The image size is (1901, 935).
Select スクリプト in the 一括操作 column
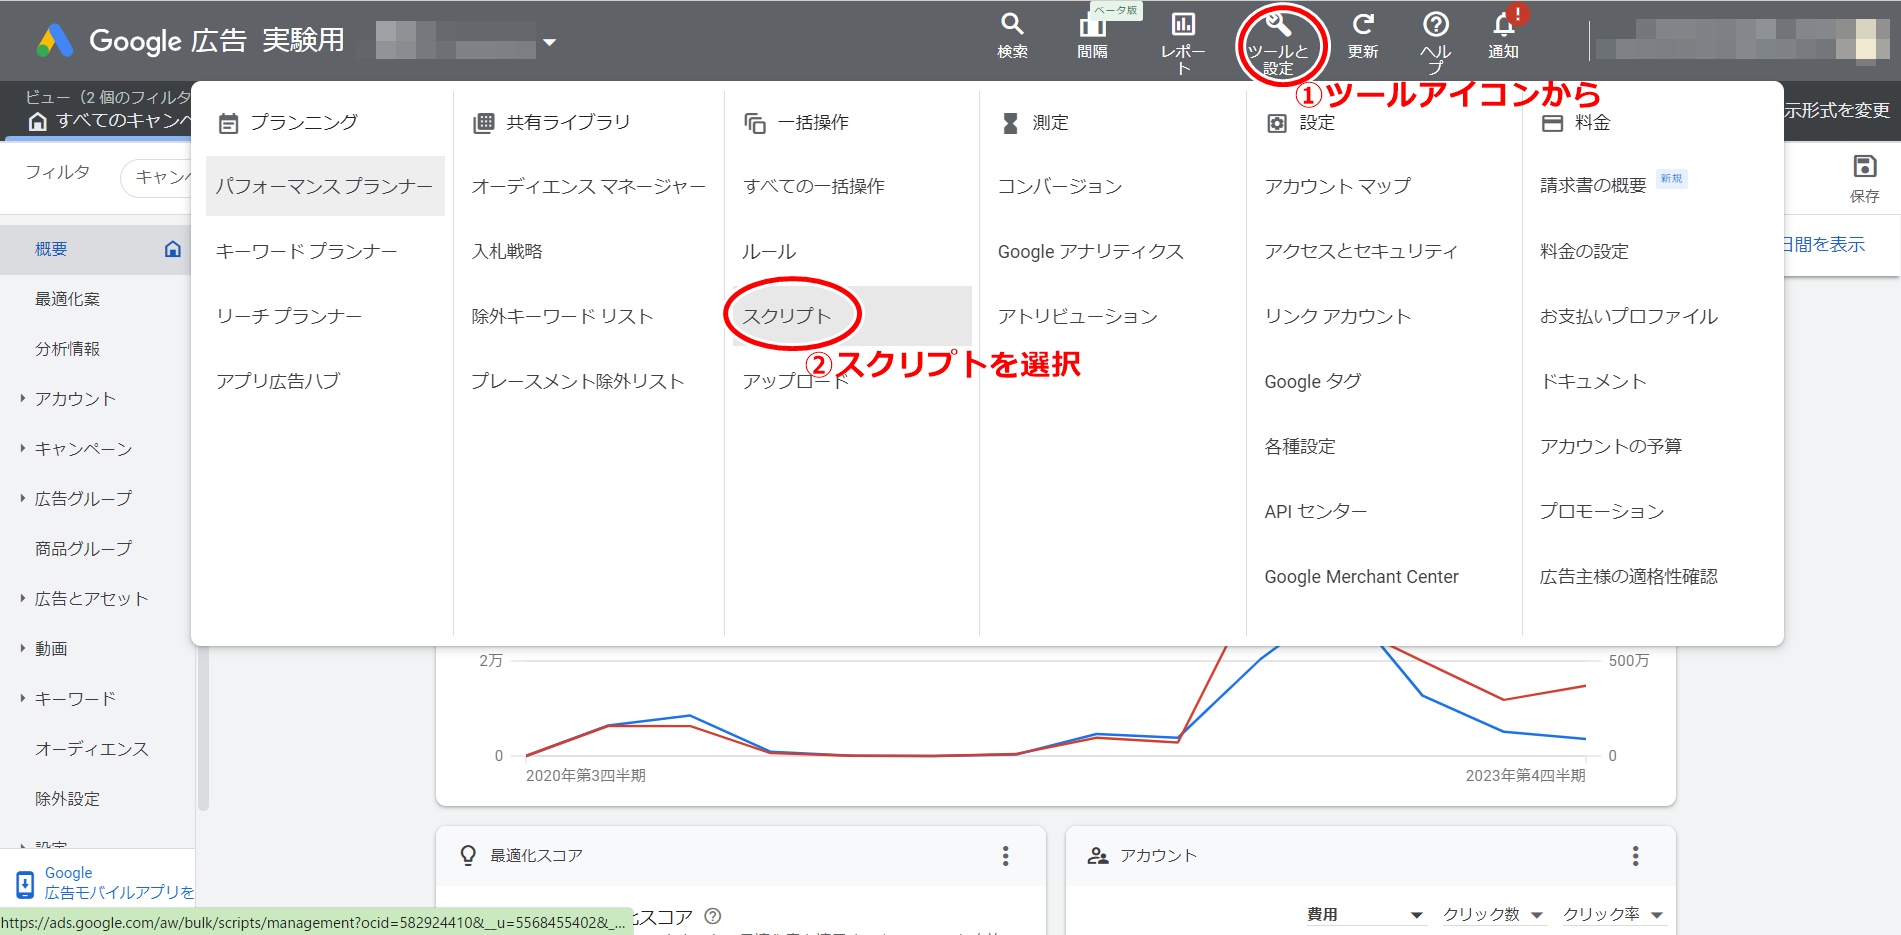tap(789, 315)
